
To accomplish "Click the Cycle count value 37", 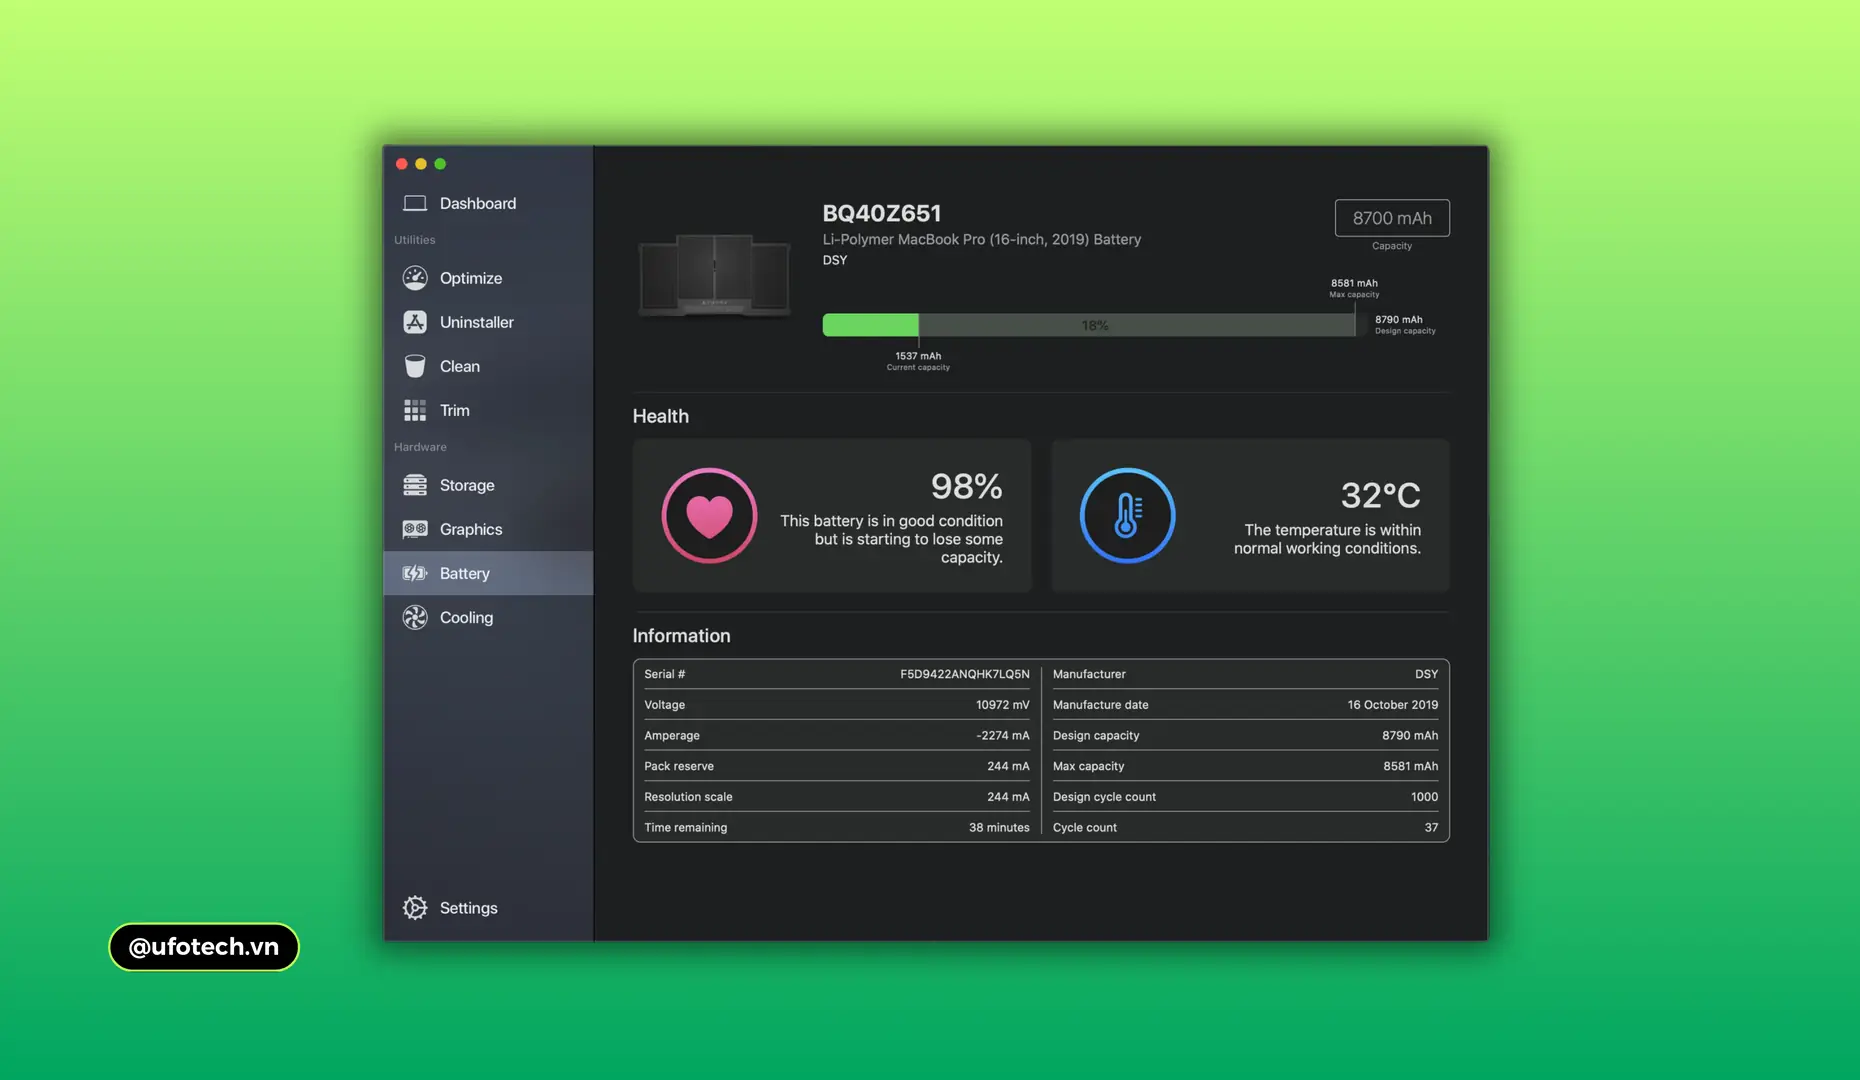I will pyautogui.click(x=1431, y=828).
